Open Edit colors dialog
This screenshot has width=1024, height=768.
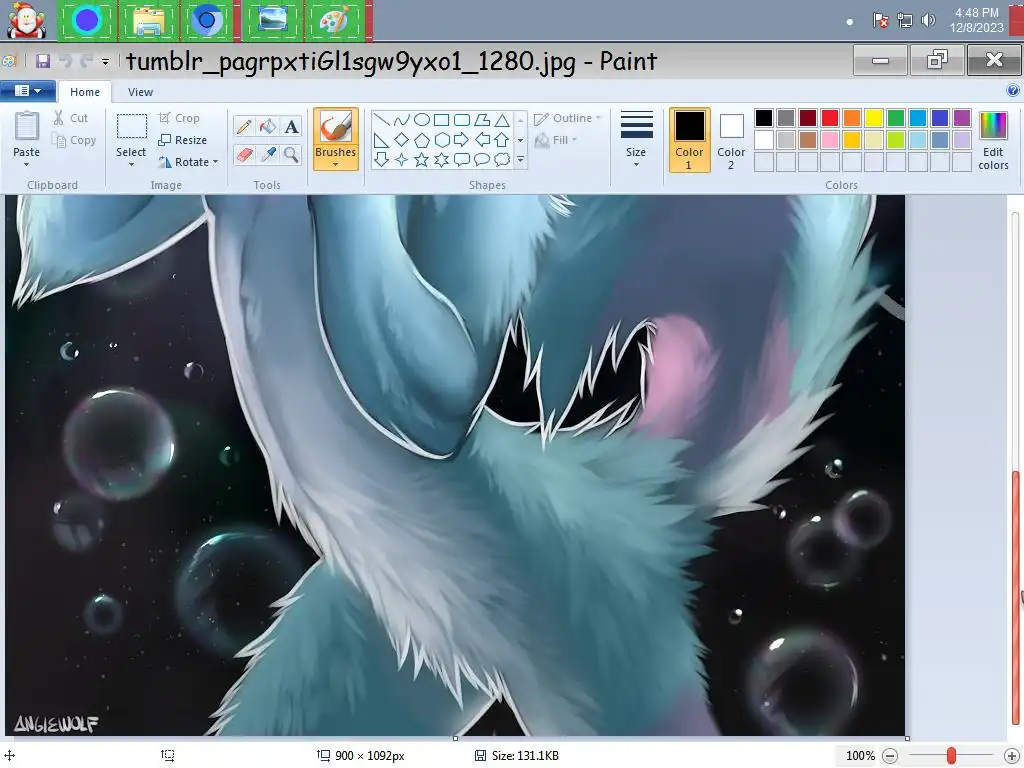(993, 140)
